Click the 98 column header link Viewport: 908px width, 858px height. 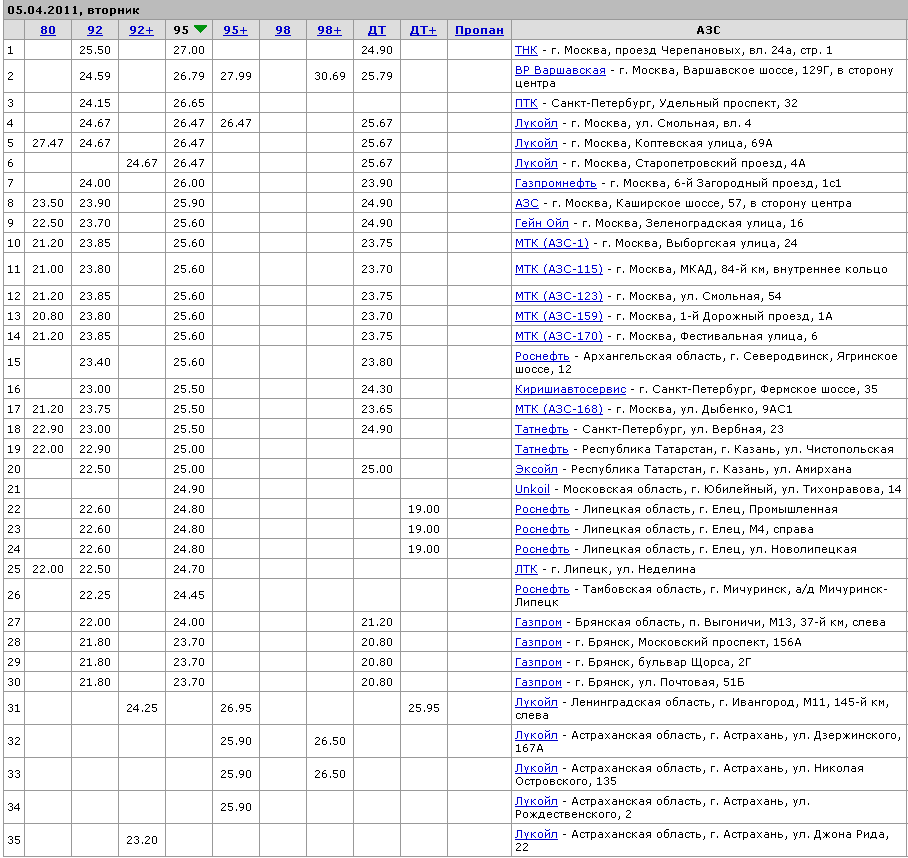point(283,30)
